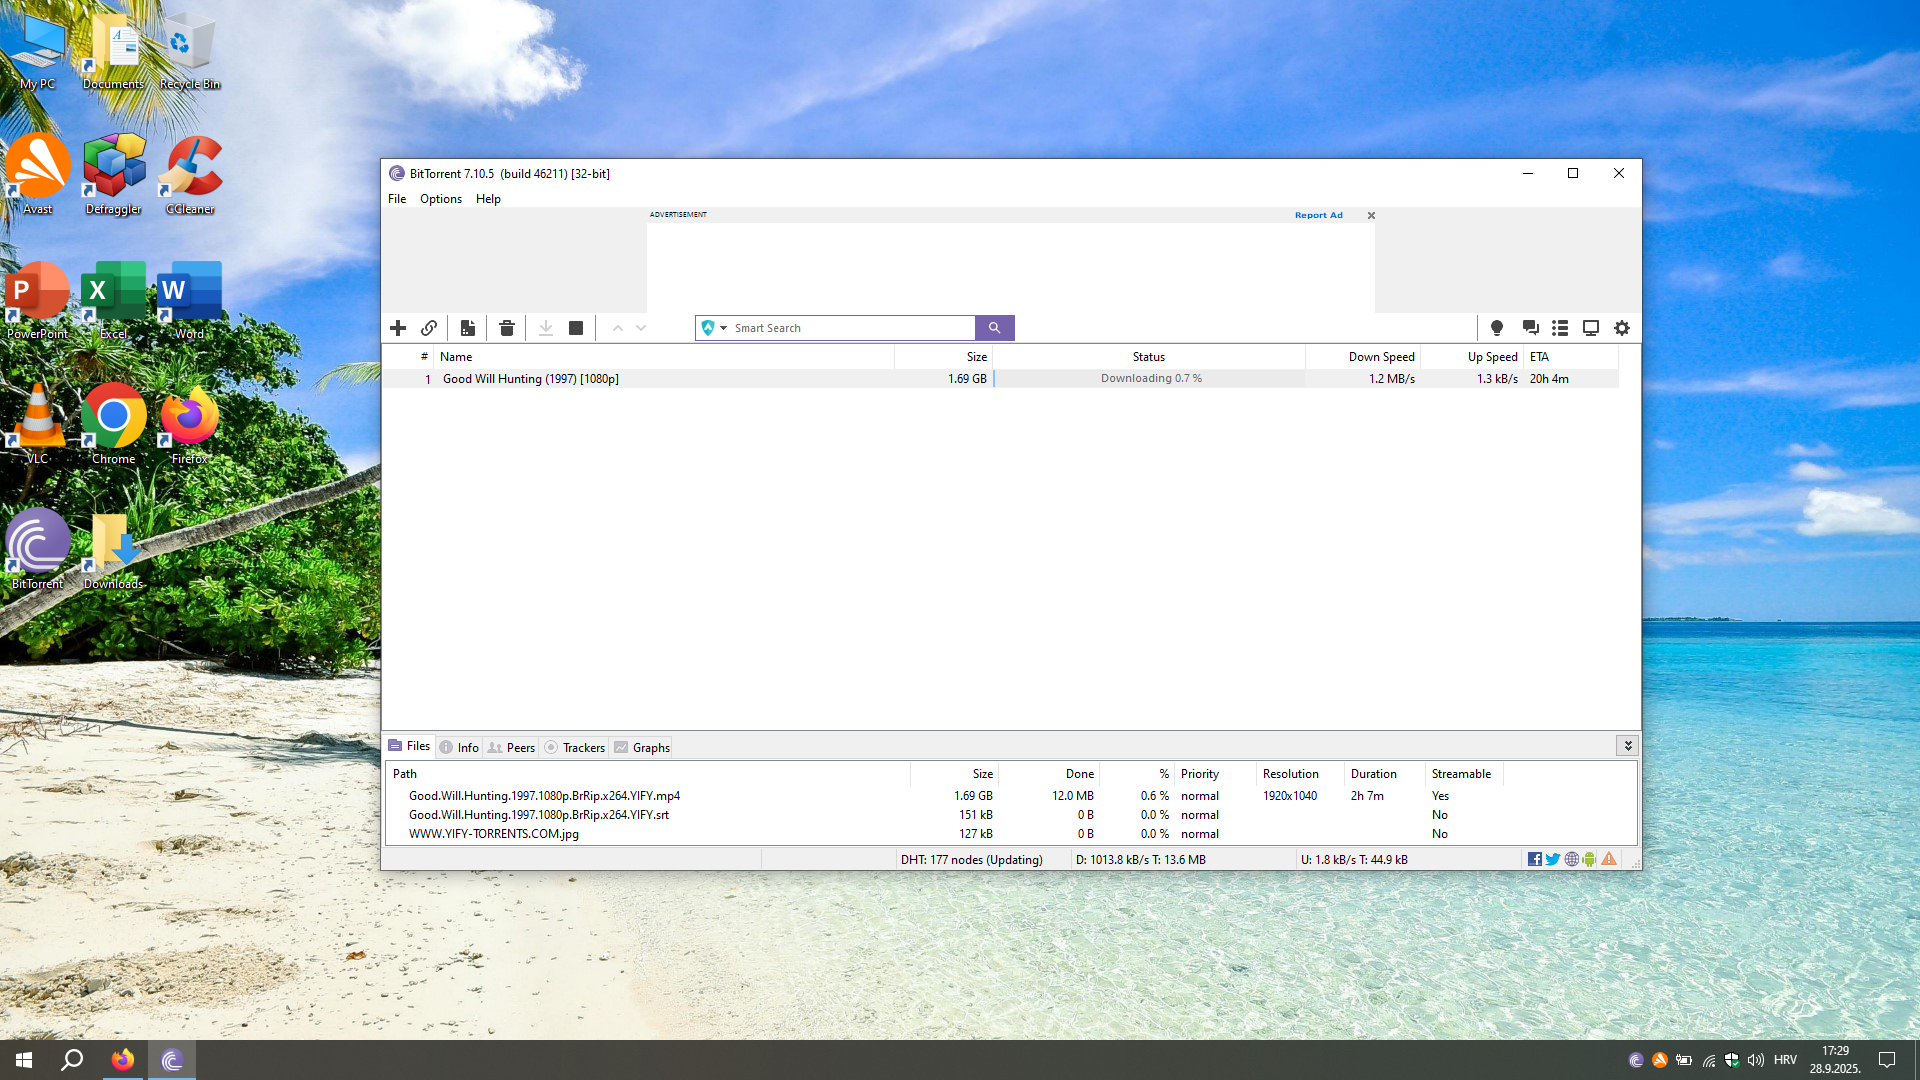Sort torrents by Name column

pos(664,357)
